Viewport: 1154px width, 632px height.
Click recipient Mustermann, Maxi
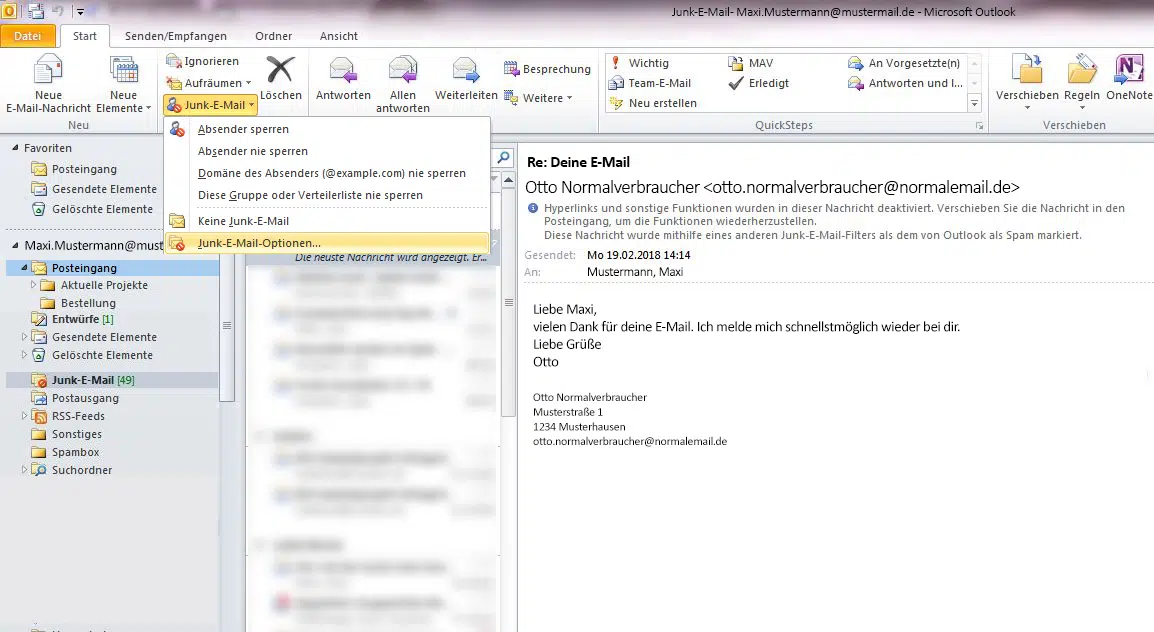[x=634, y=272]
